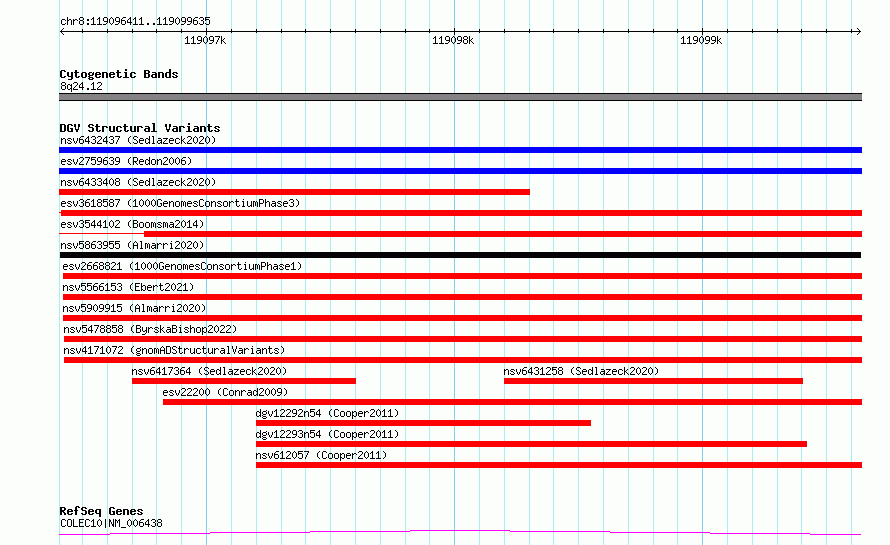Click the red bar for nsv5478858
890x545 pixels.
(x=463, y=339)
